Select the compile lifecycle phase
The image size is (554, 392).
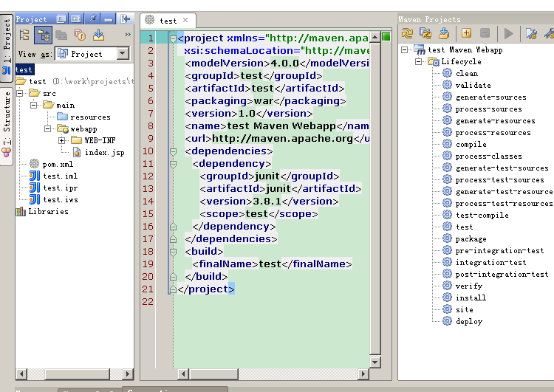pos(464,144)
